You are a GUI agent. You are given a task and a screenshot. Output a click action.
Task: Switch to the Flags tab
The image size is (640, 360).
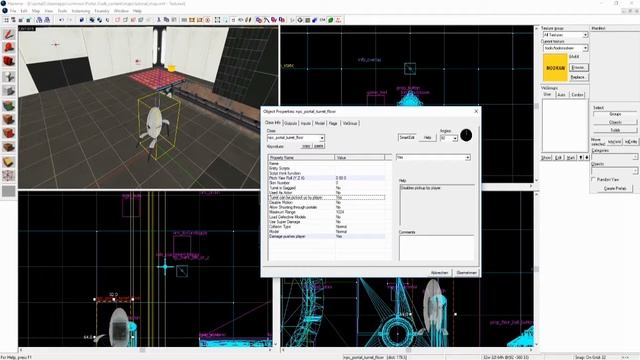pyautogui.click(x=333, y=123)
